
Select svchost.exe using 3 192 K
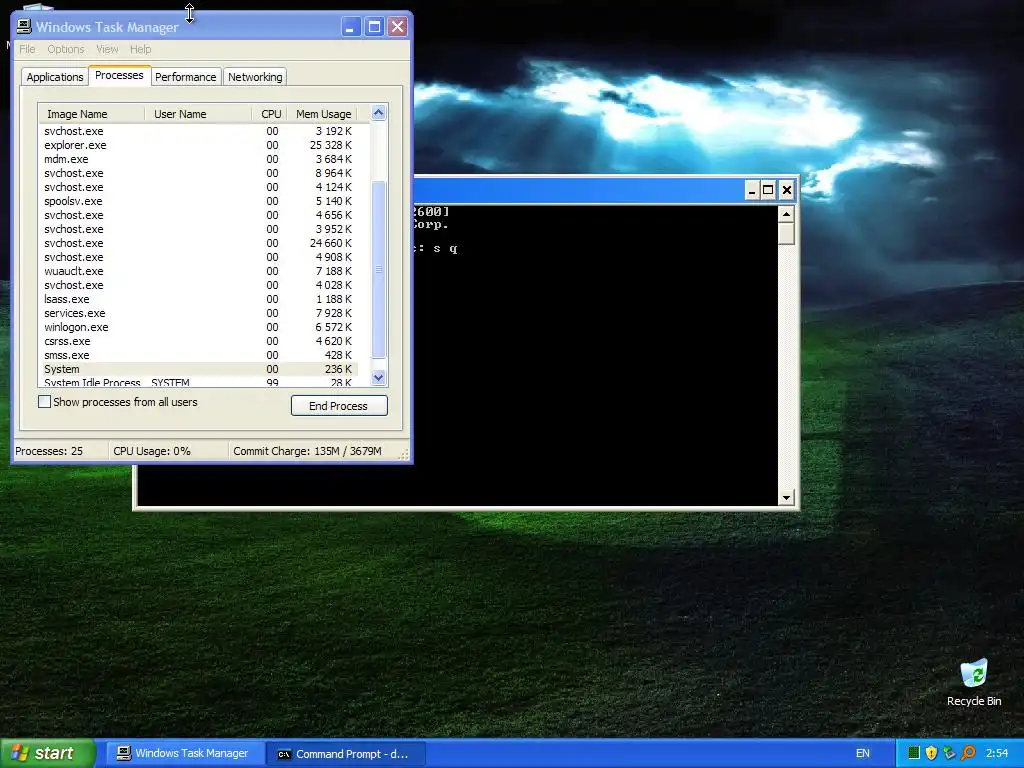(x=198, y=131)
